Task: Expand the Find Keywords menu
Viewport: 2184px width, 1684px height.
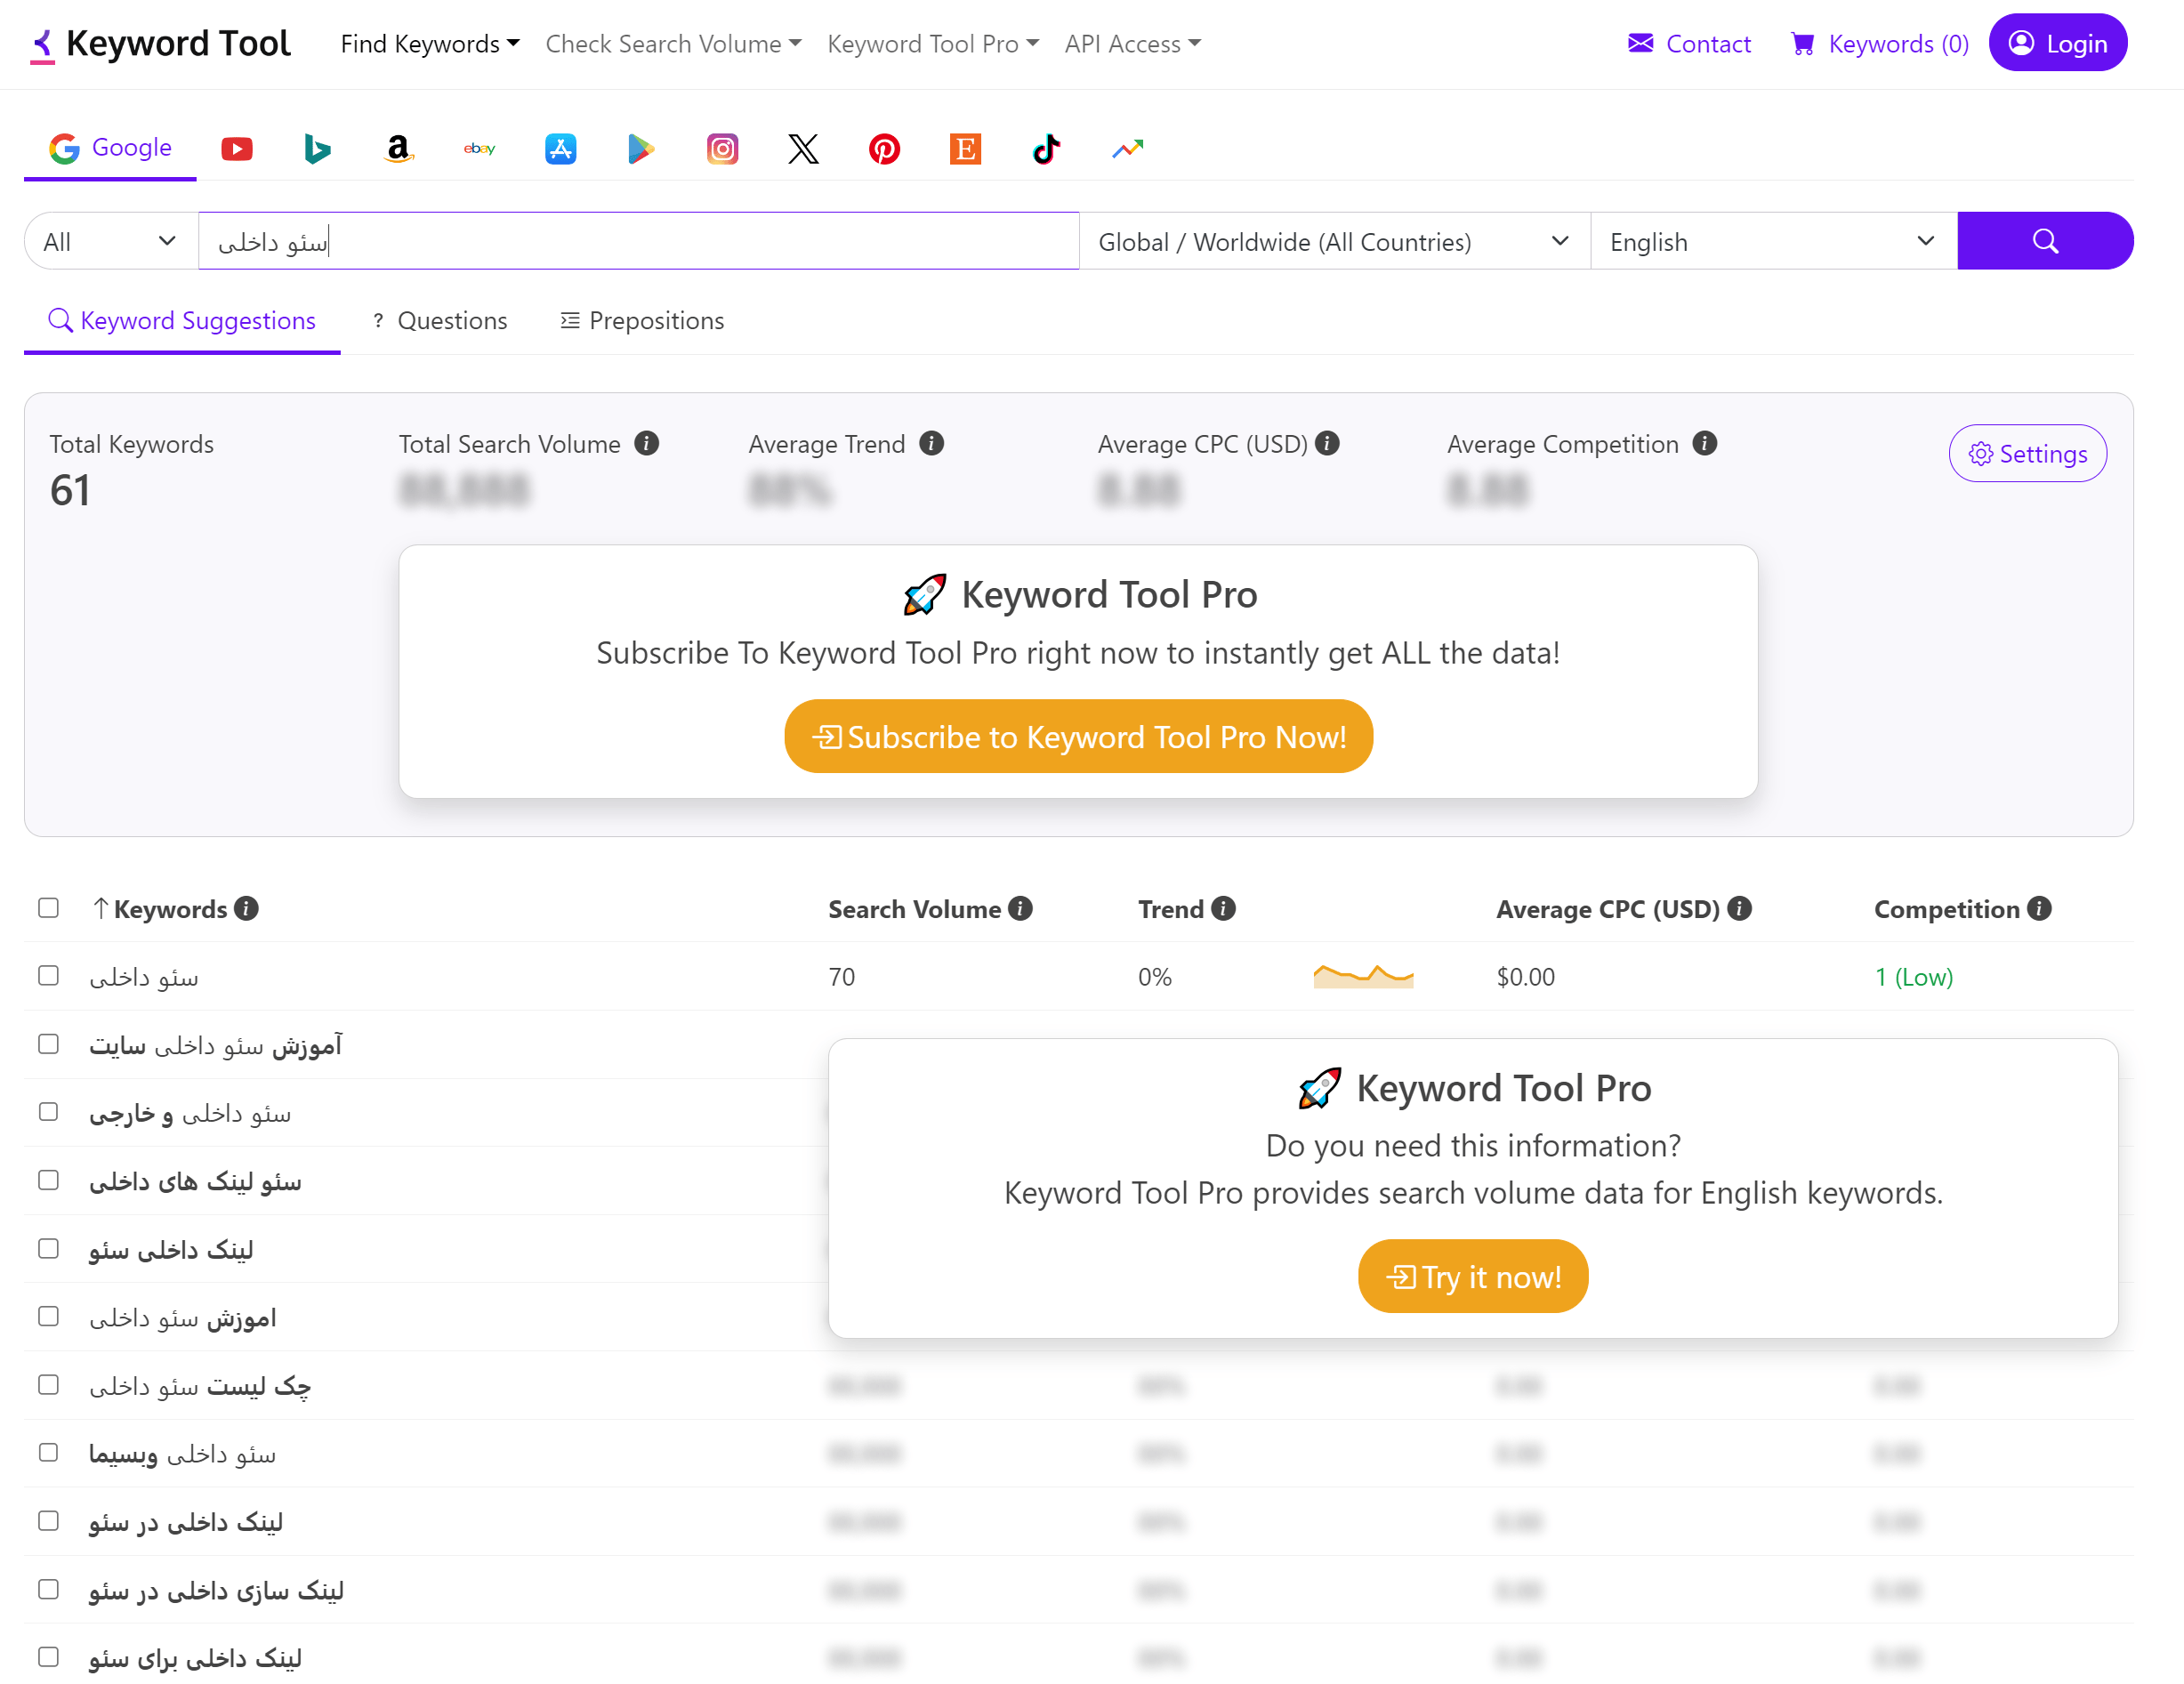Action: (430, 44)
